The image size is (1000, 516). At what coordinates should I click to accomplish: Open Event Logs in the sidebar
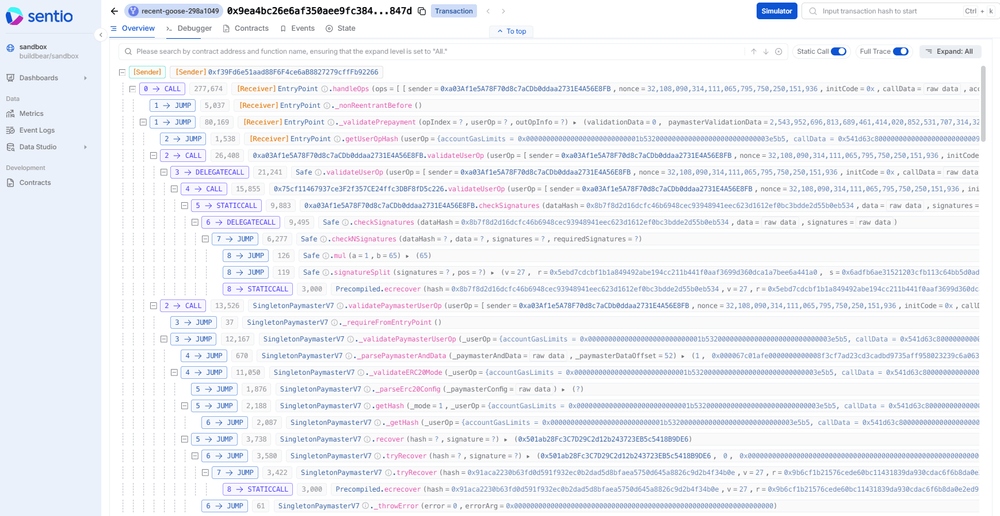36,130
